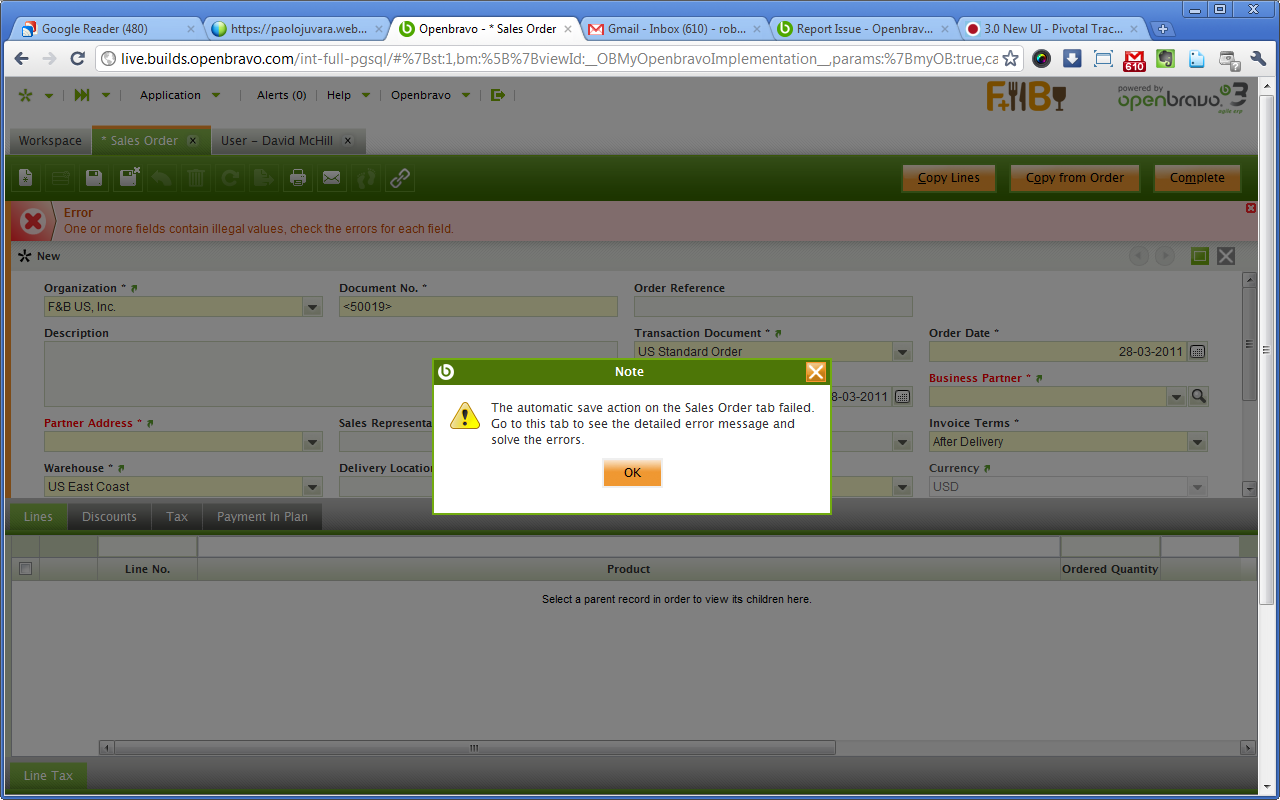Close the Sales Order tab
This screenshot has height=800, width=1280.
193,141
